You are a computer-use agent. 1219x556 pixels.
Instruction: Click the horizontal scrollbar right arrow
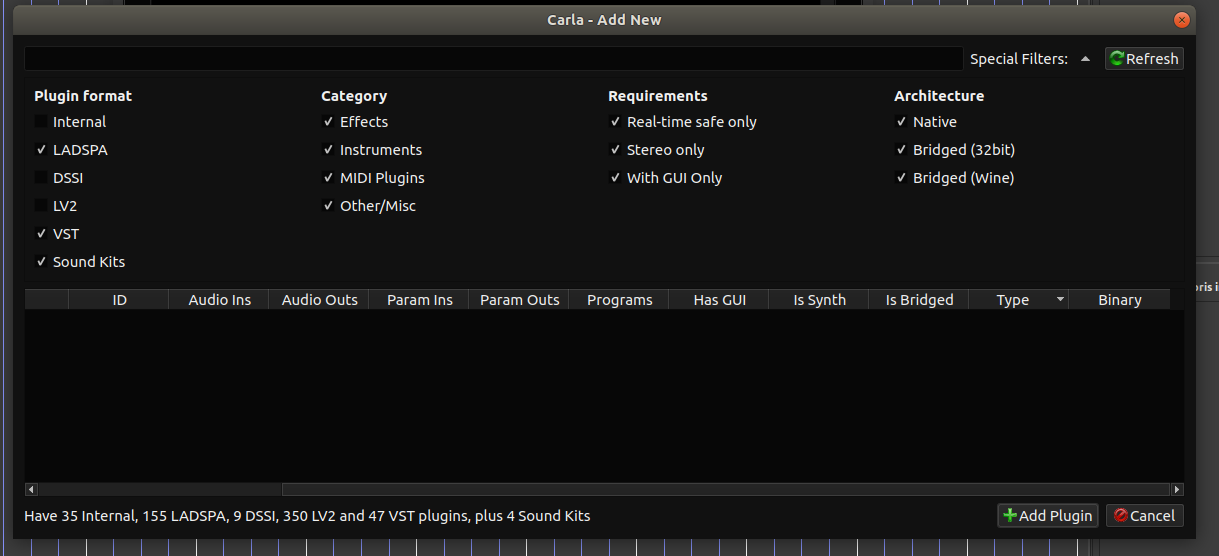(1177, 490)
